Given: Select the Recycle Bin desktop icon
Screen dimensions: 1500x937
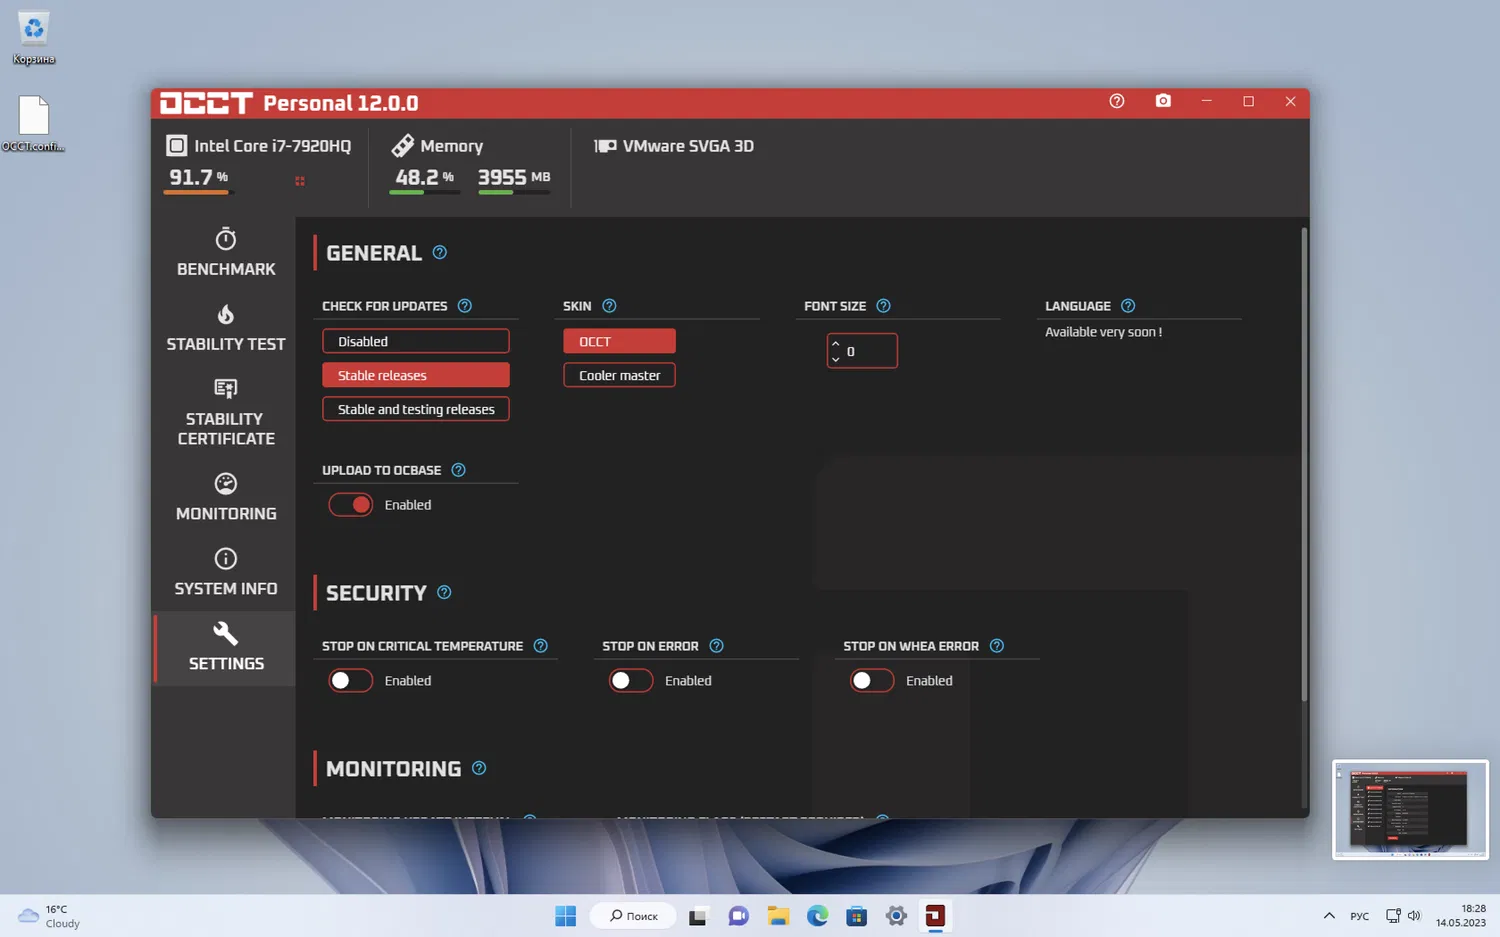Looking at the screenshot, I should coord(34,39).
